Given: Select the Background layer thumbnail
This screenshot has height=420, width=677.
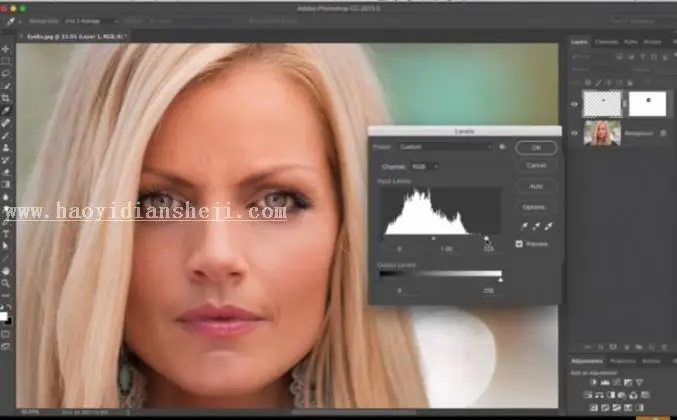Looking at the screenshot, I should [602, 133].
